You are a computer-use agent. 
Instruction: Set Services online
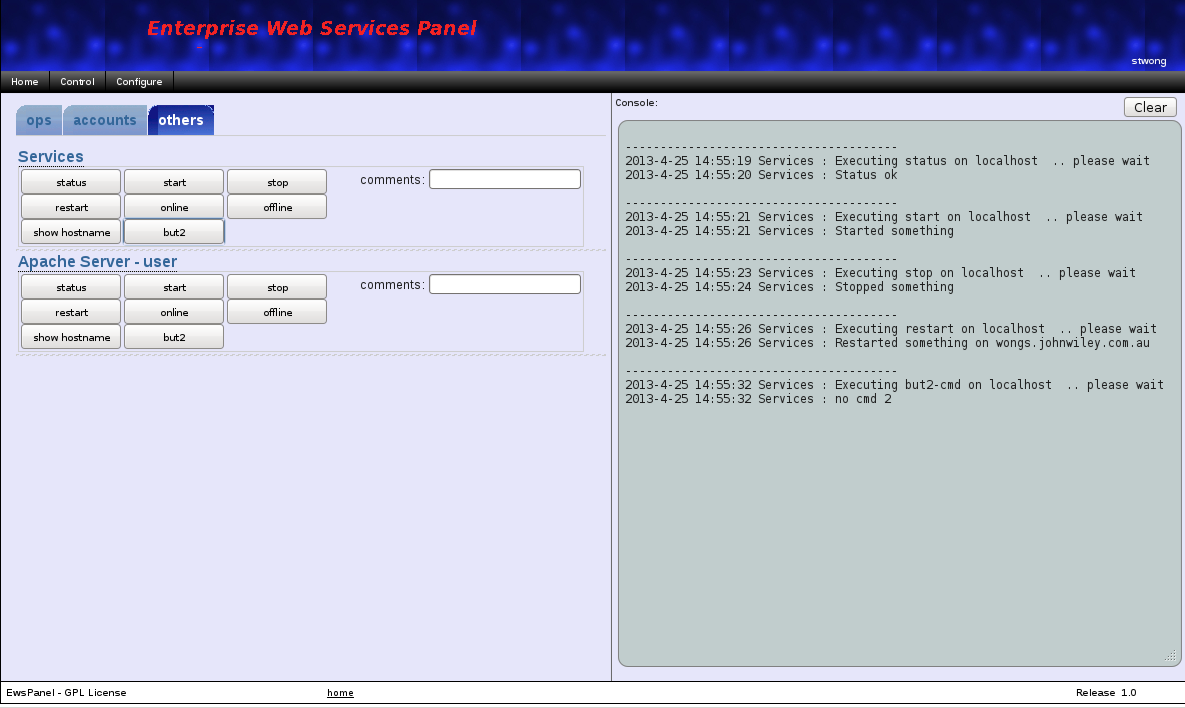173,206
